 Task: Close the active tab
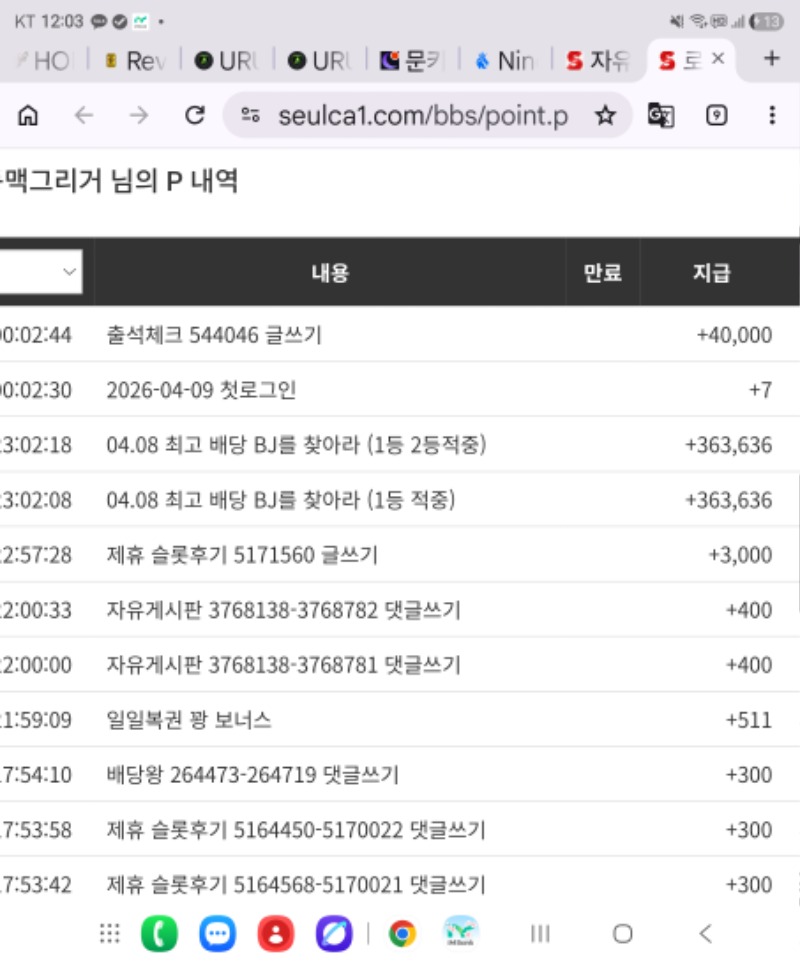[718, 60]
